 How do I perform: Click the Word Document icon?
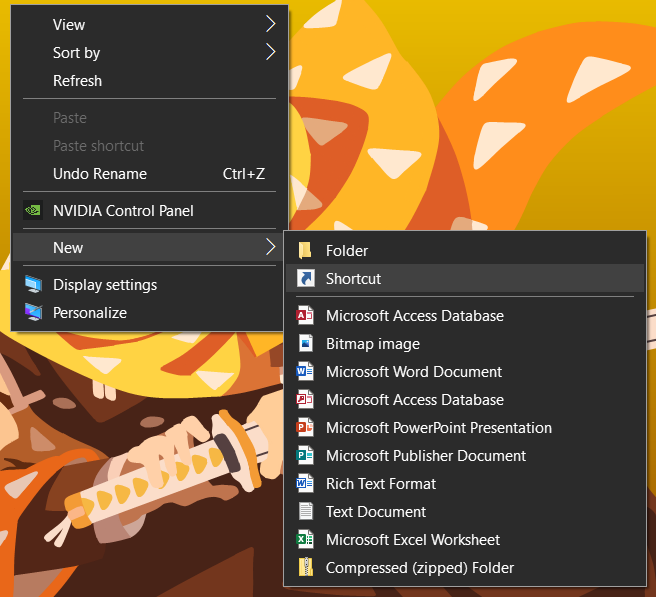(x=305, y=372)
